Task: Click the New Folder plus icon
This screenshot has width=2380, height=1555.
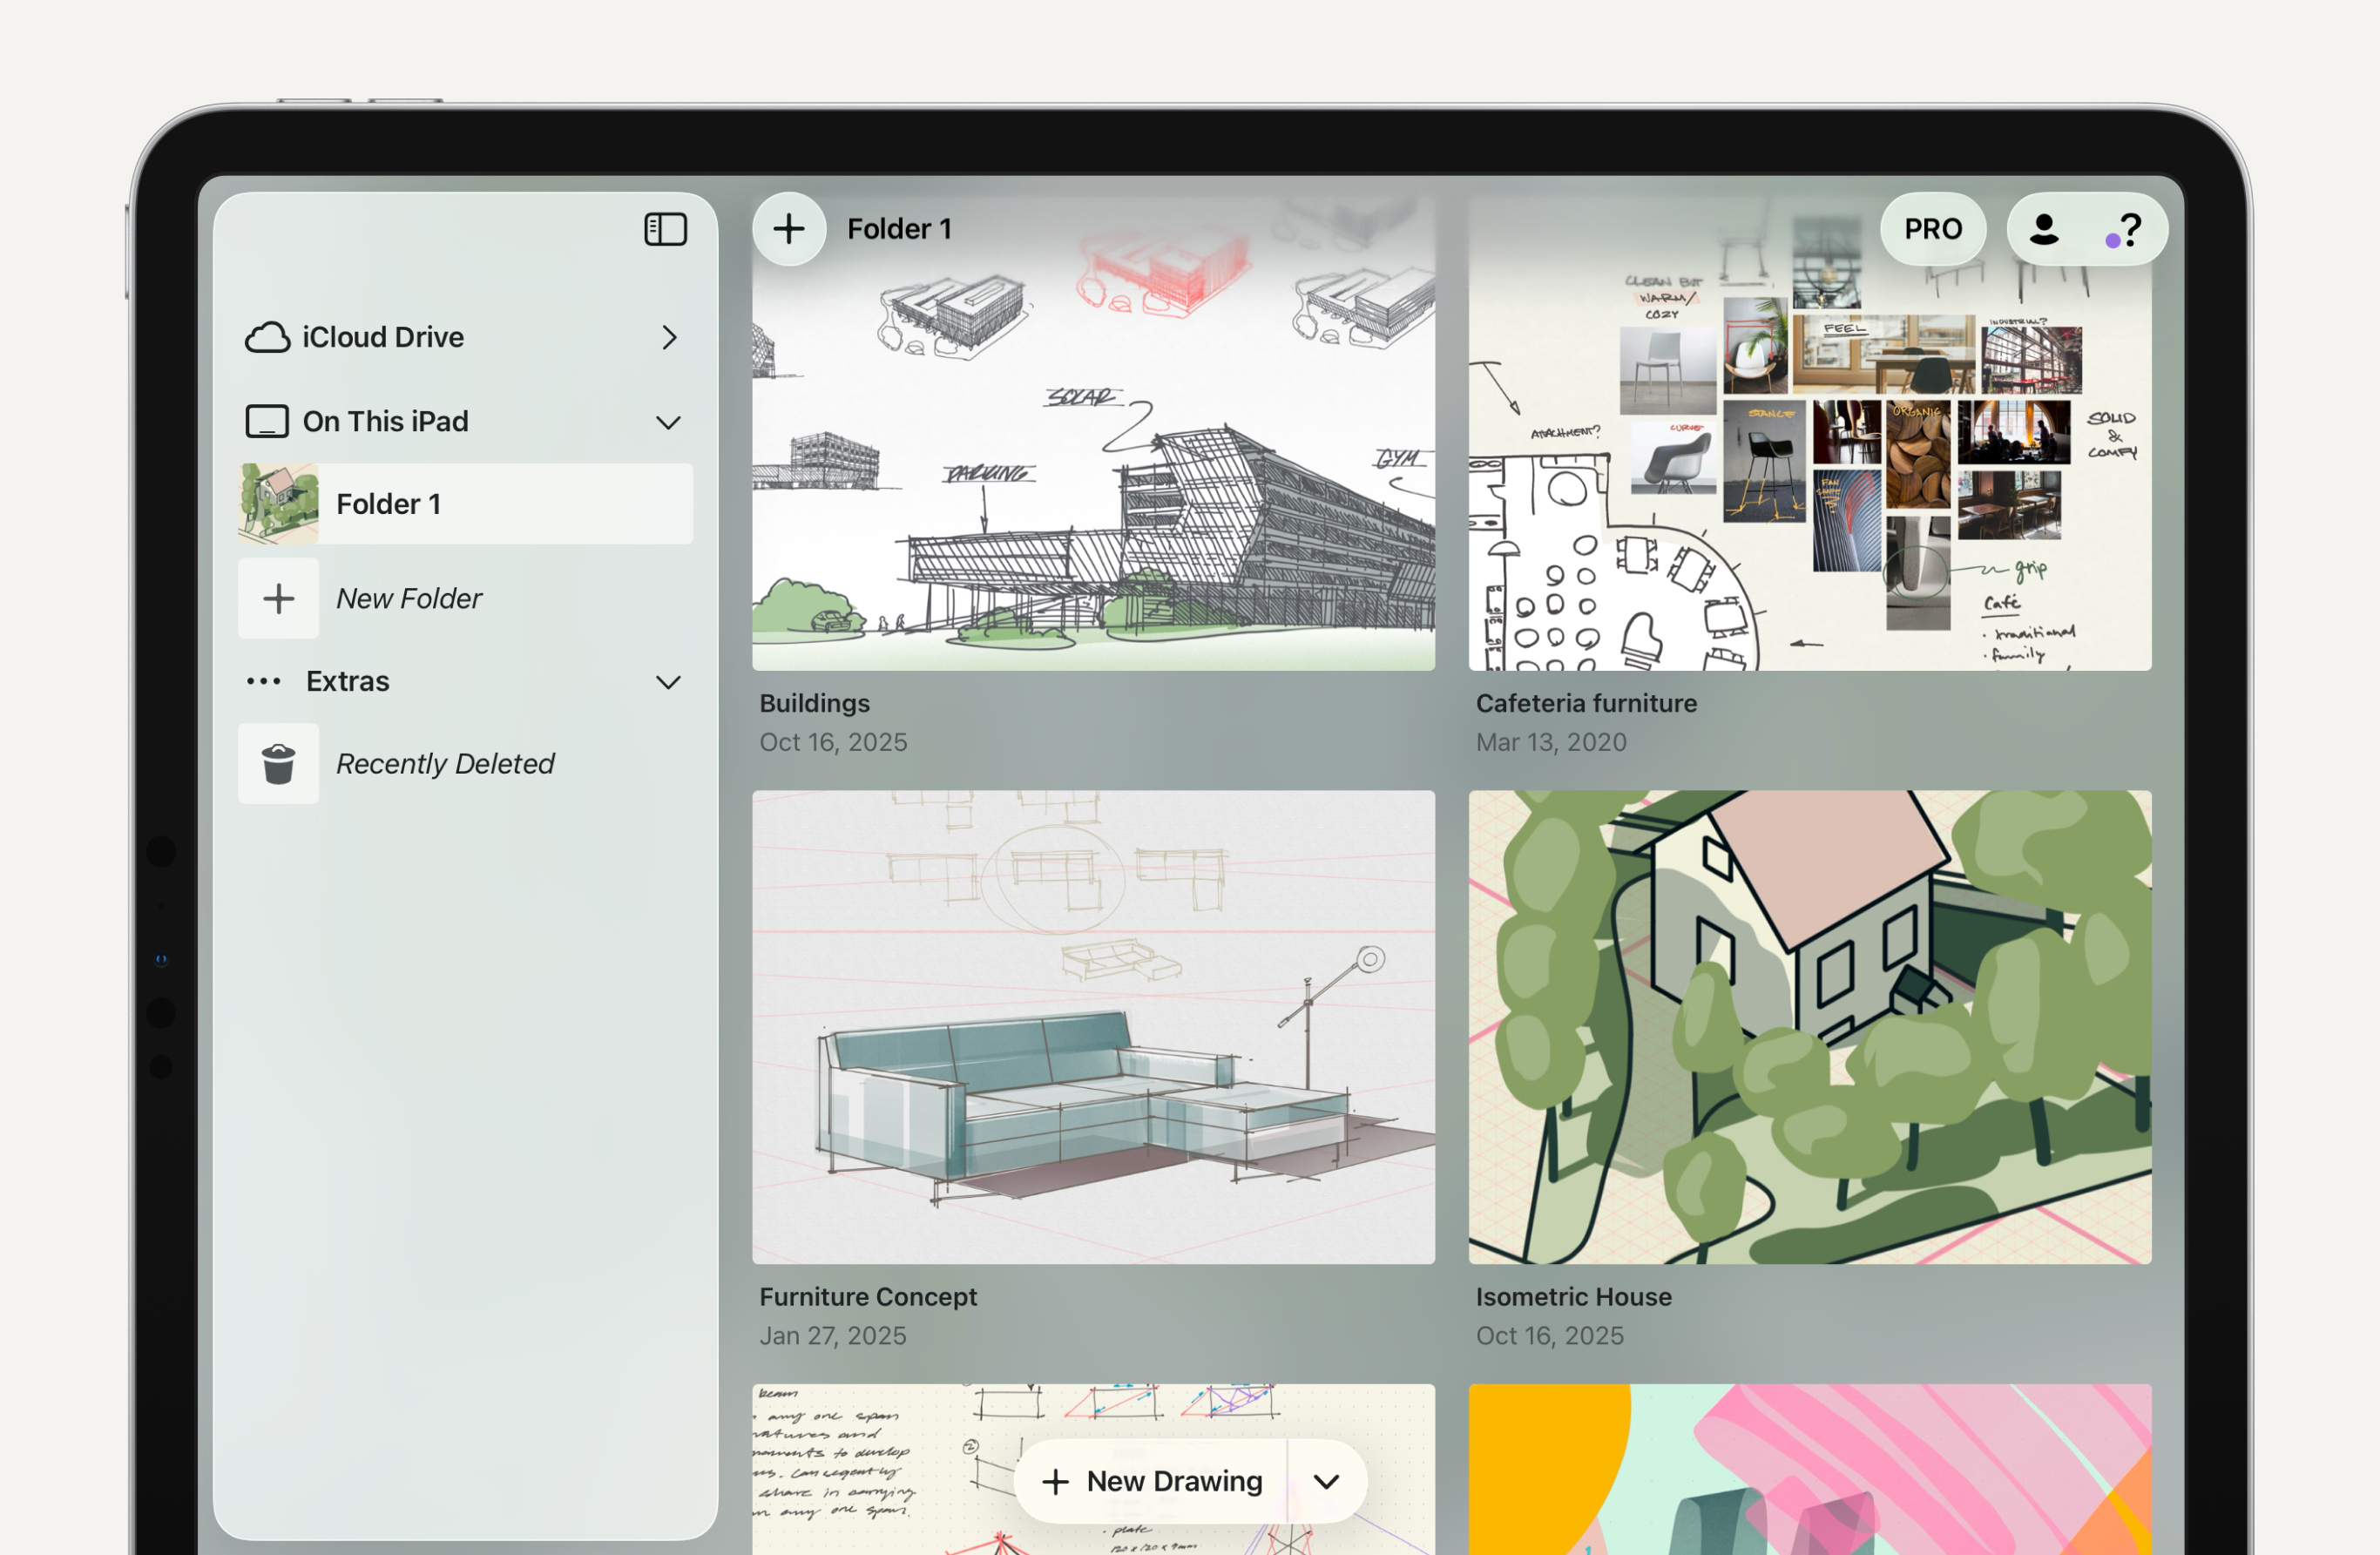Action: click(278, 599)
